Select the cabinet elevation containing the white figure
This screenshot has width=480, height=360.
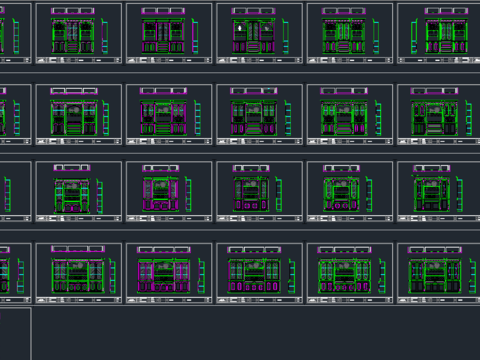click(253, 36)
